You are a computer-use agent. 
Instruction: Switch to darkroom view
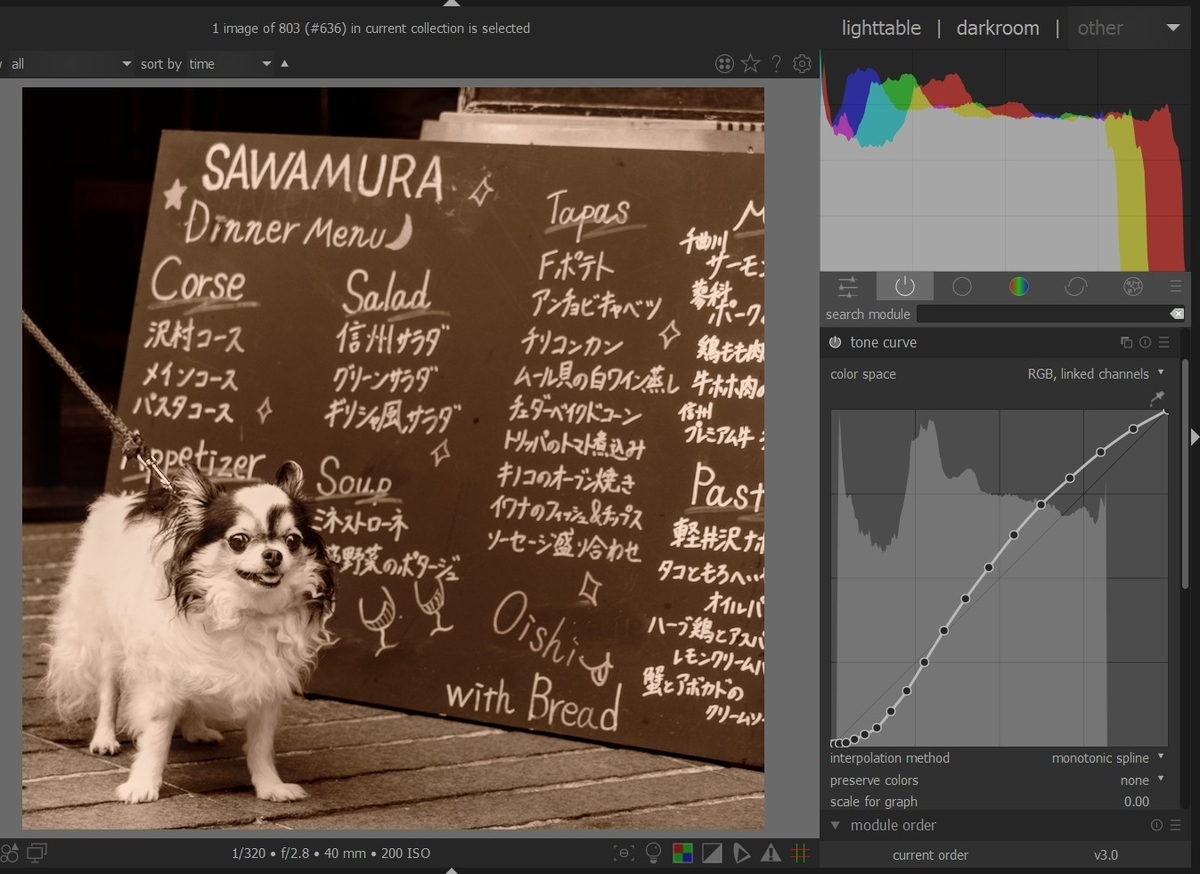coord(998,28)
